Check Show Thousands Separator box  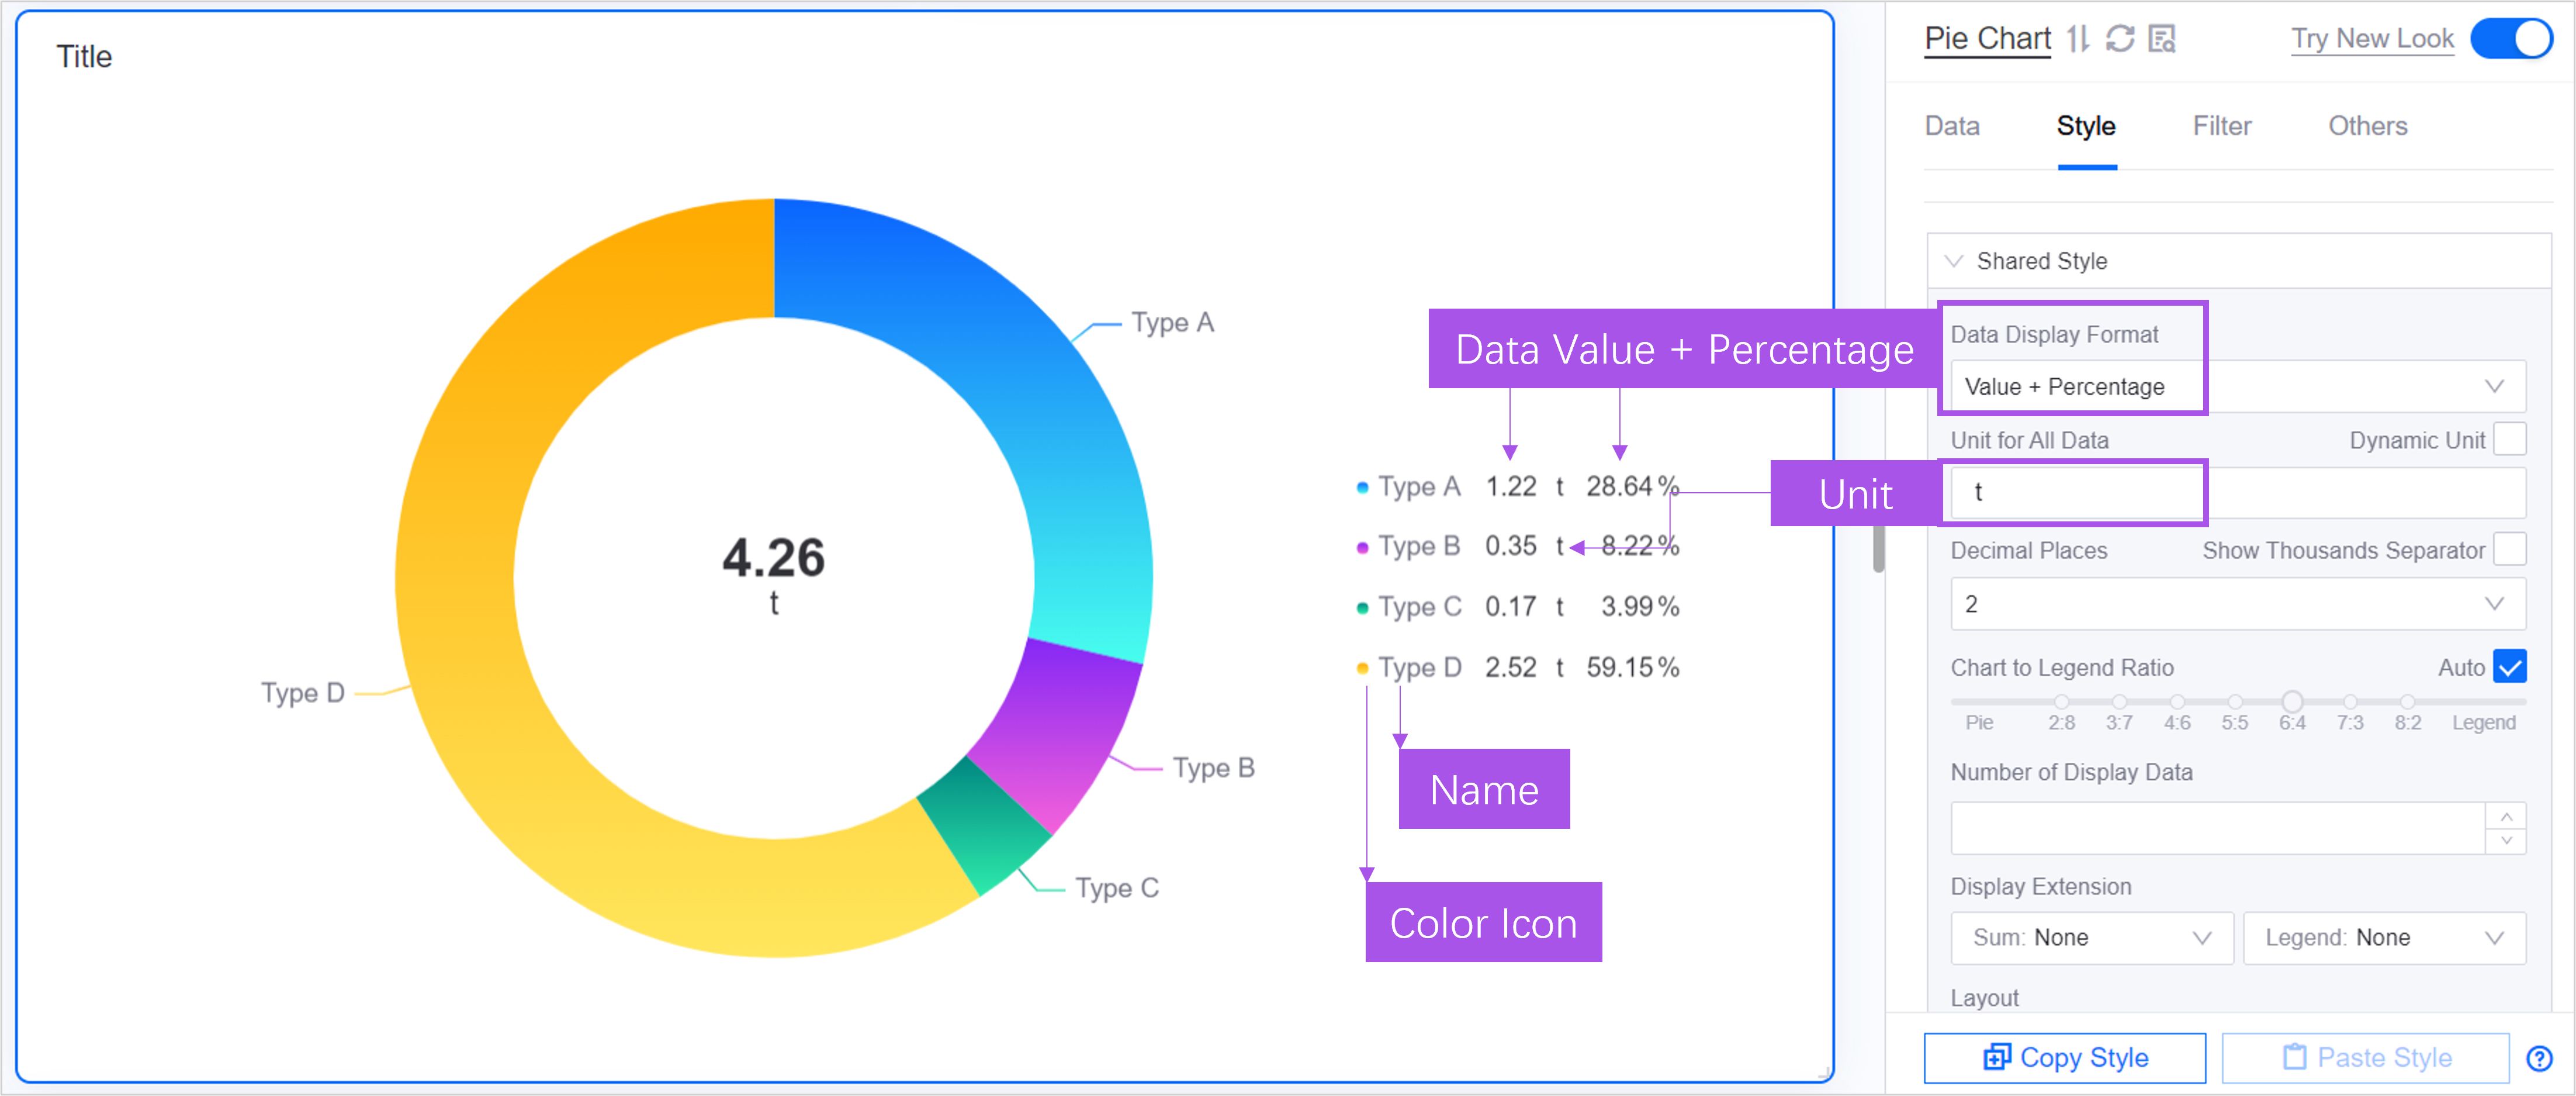[2510, 549]
